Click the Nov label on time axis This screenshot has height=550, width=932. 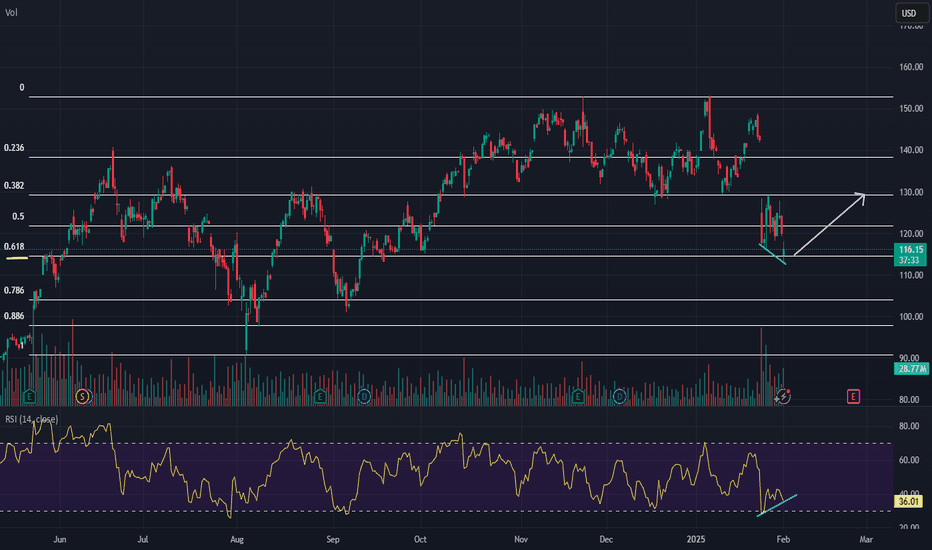pyautogui.click(x=521, y=539)
